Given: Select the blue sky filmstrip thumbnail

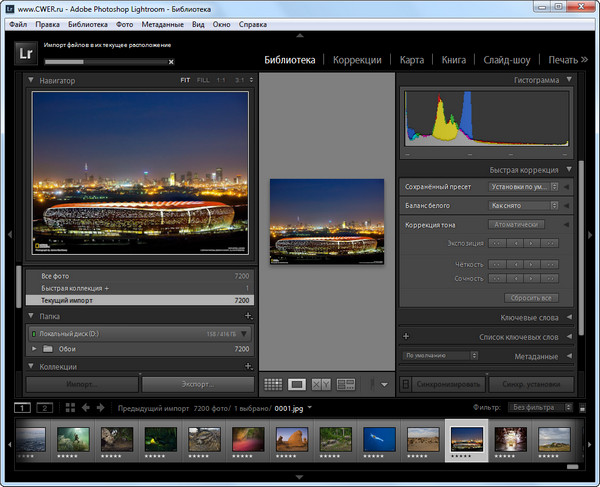Looking at the screenshot, I should [x=378, y=440].
